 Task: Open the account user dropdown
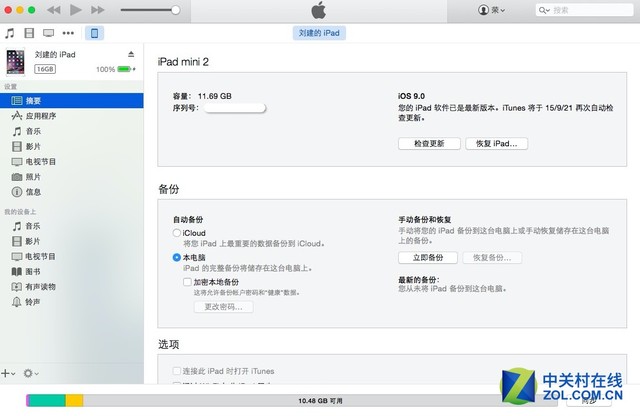click(x=491, y=10)
